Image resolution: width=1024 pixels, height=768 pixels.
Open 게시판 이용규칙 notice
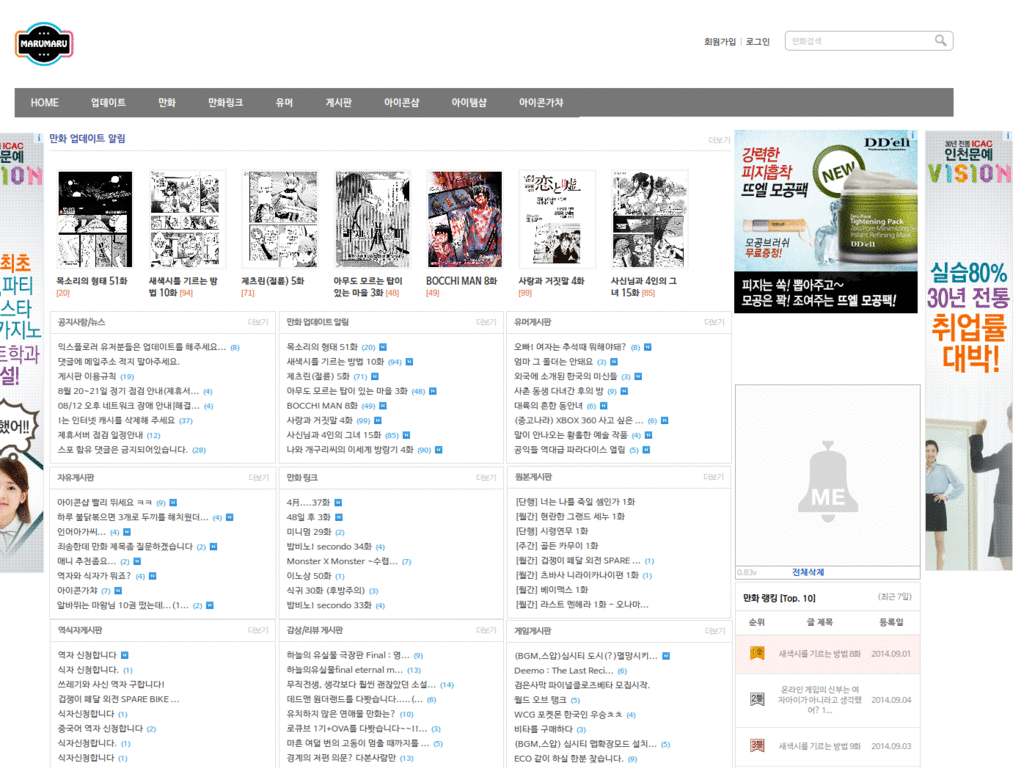[x=87, y=376]
